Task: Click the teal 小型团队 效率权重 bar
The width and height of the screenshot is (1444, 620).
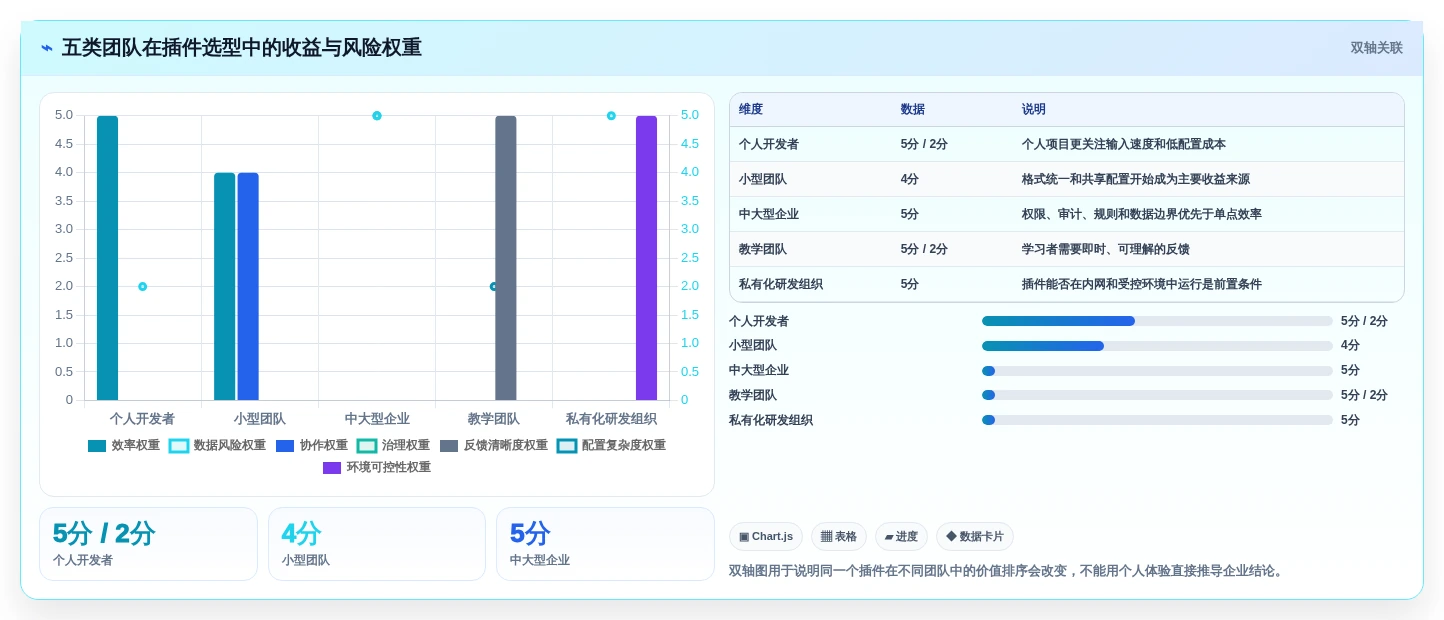Action: tap(225, 286)
